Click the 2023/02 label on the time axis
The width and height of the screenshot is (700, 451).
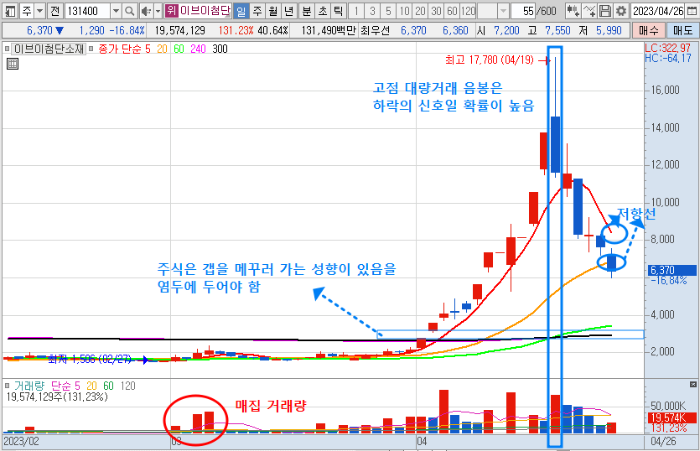click(x=21, y=441)
